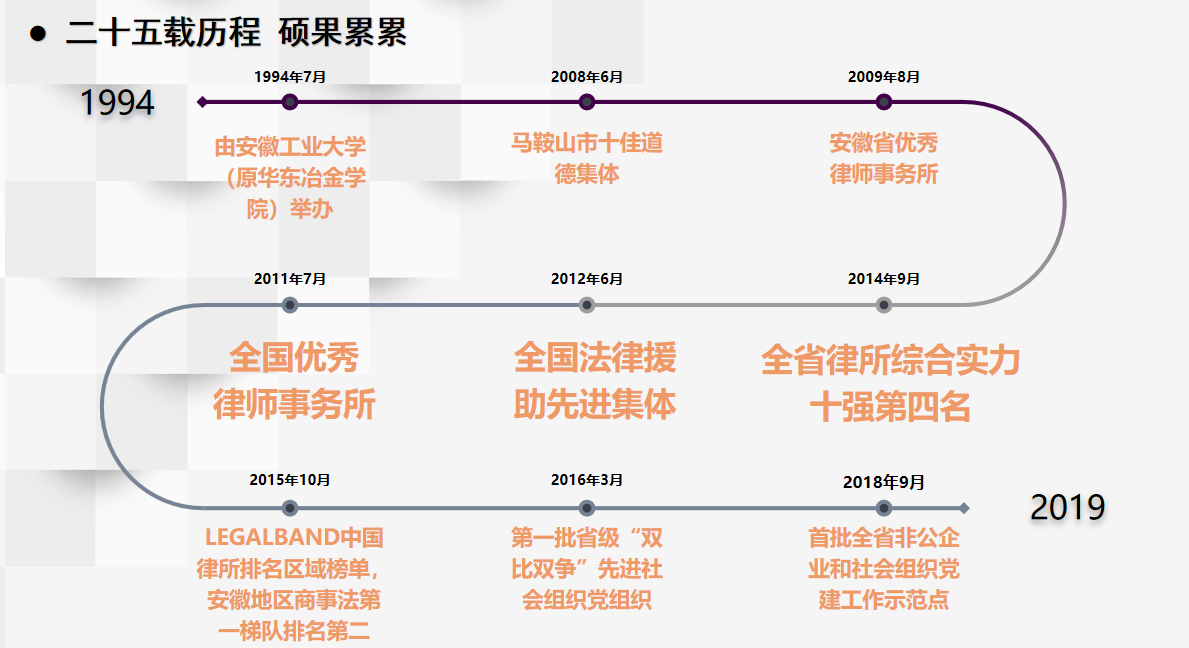This screenshot has height=648, width=1189.
Task: Click the large starting year 1994
Action: click(117, 102)
